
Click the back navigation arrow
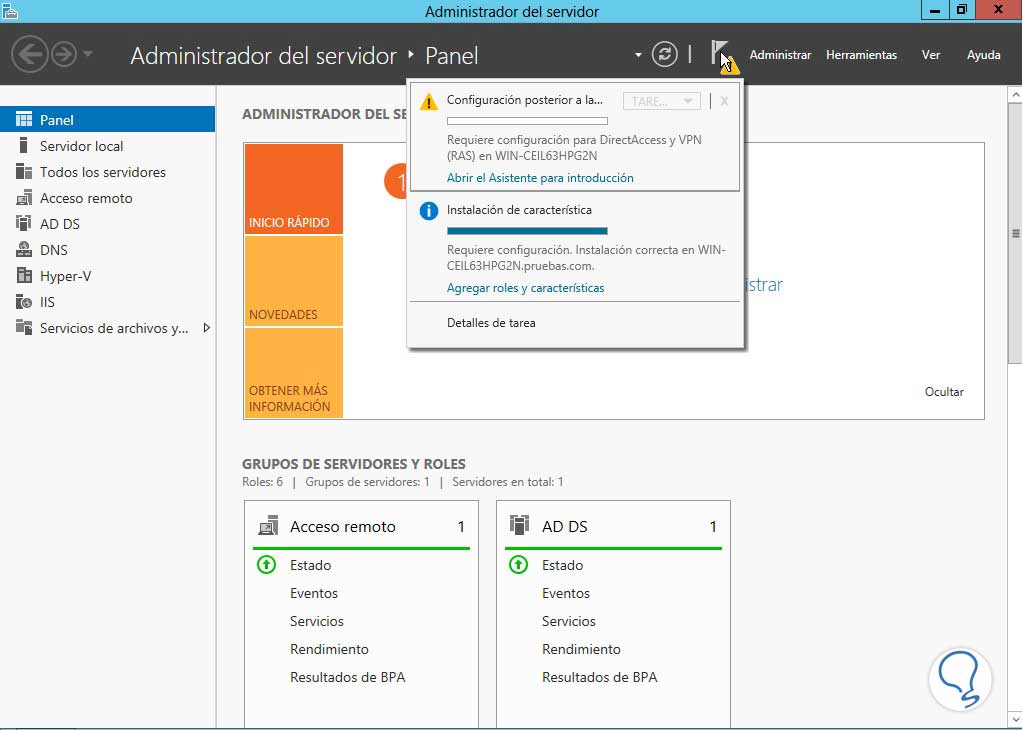pyautogui.click(x=29, y=54)
